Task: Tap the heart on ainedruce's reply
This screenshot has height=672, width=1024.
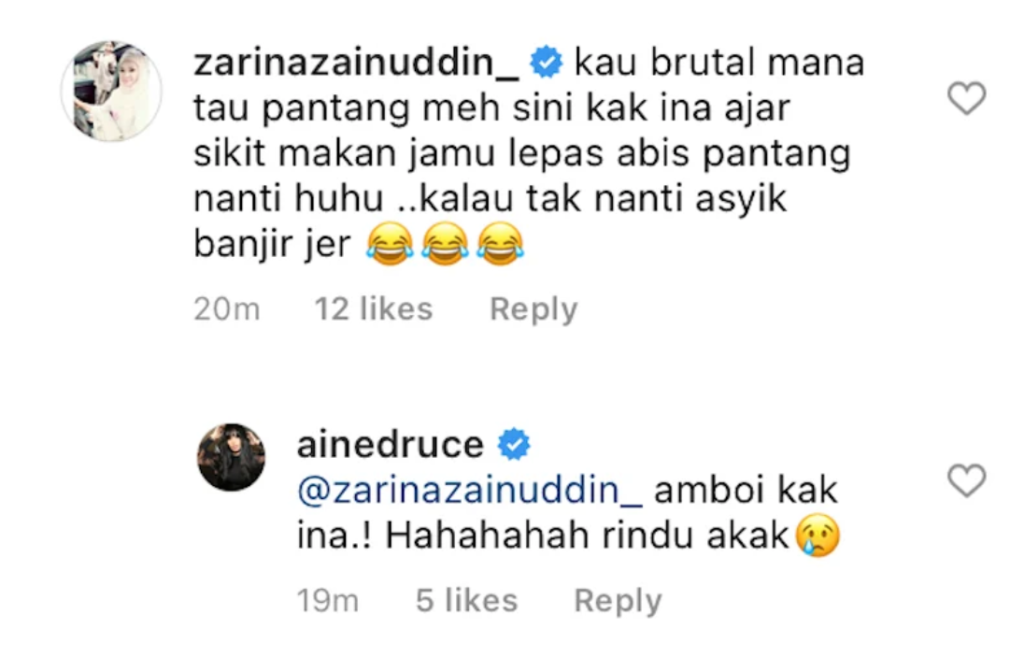Action: pos(967,481)
